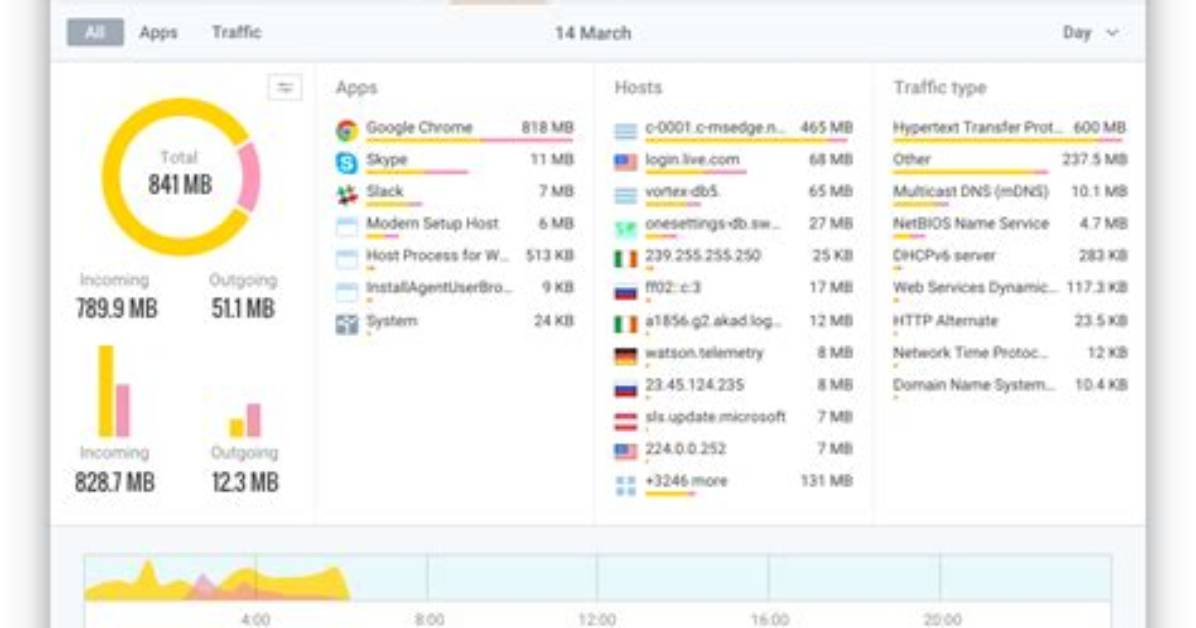Click the Slack app icon
This screenshot has width=1196, height=628.
[347, 195]
